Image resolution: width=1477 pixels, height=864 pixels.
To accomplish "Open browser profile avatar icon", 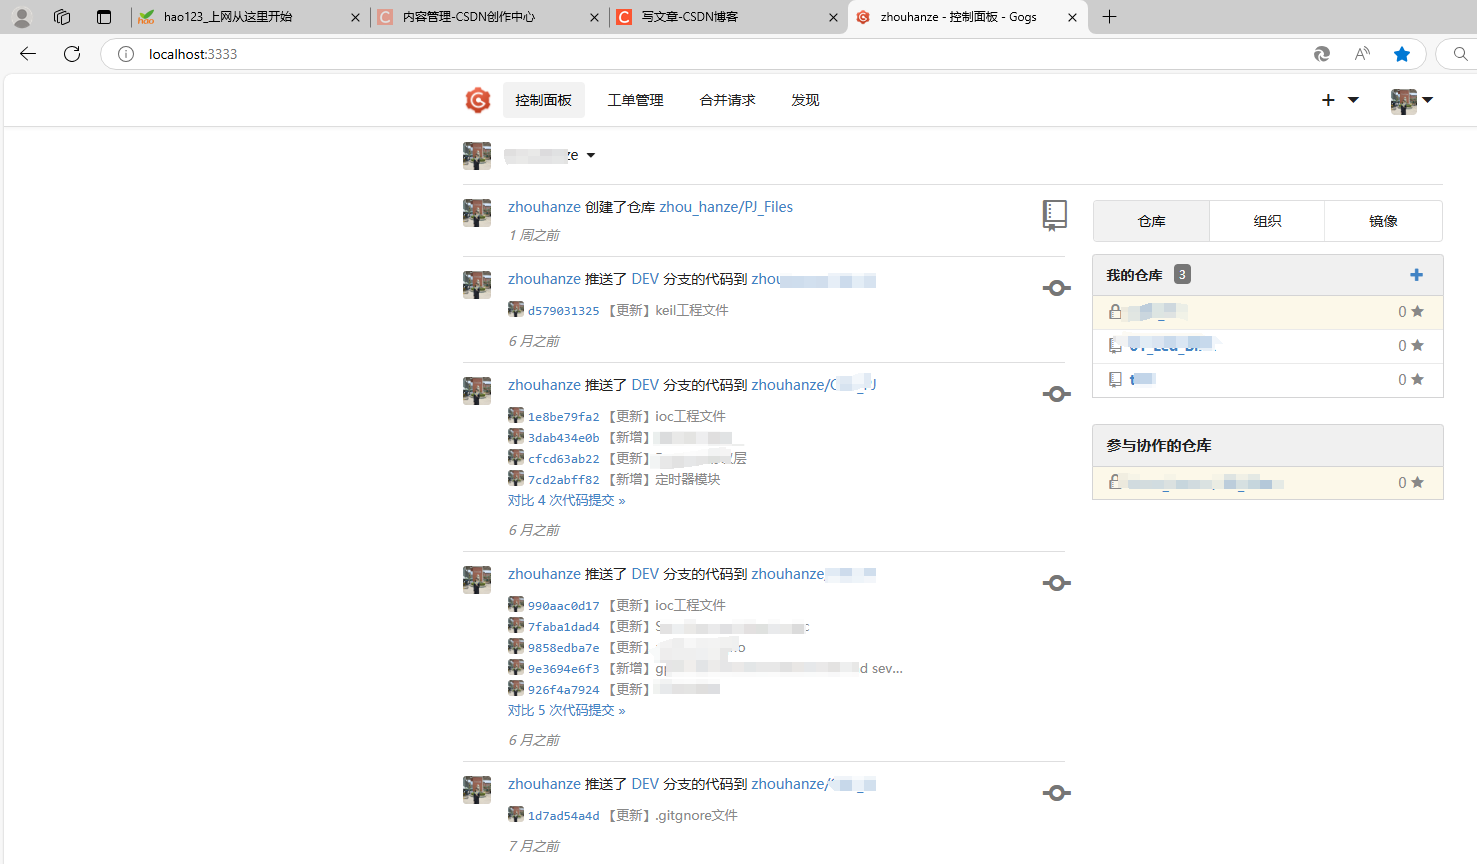I will [22, 17].
